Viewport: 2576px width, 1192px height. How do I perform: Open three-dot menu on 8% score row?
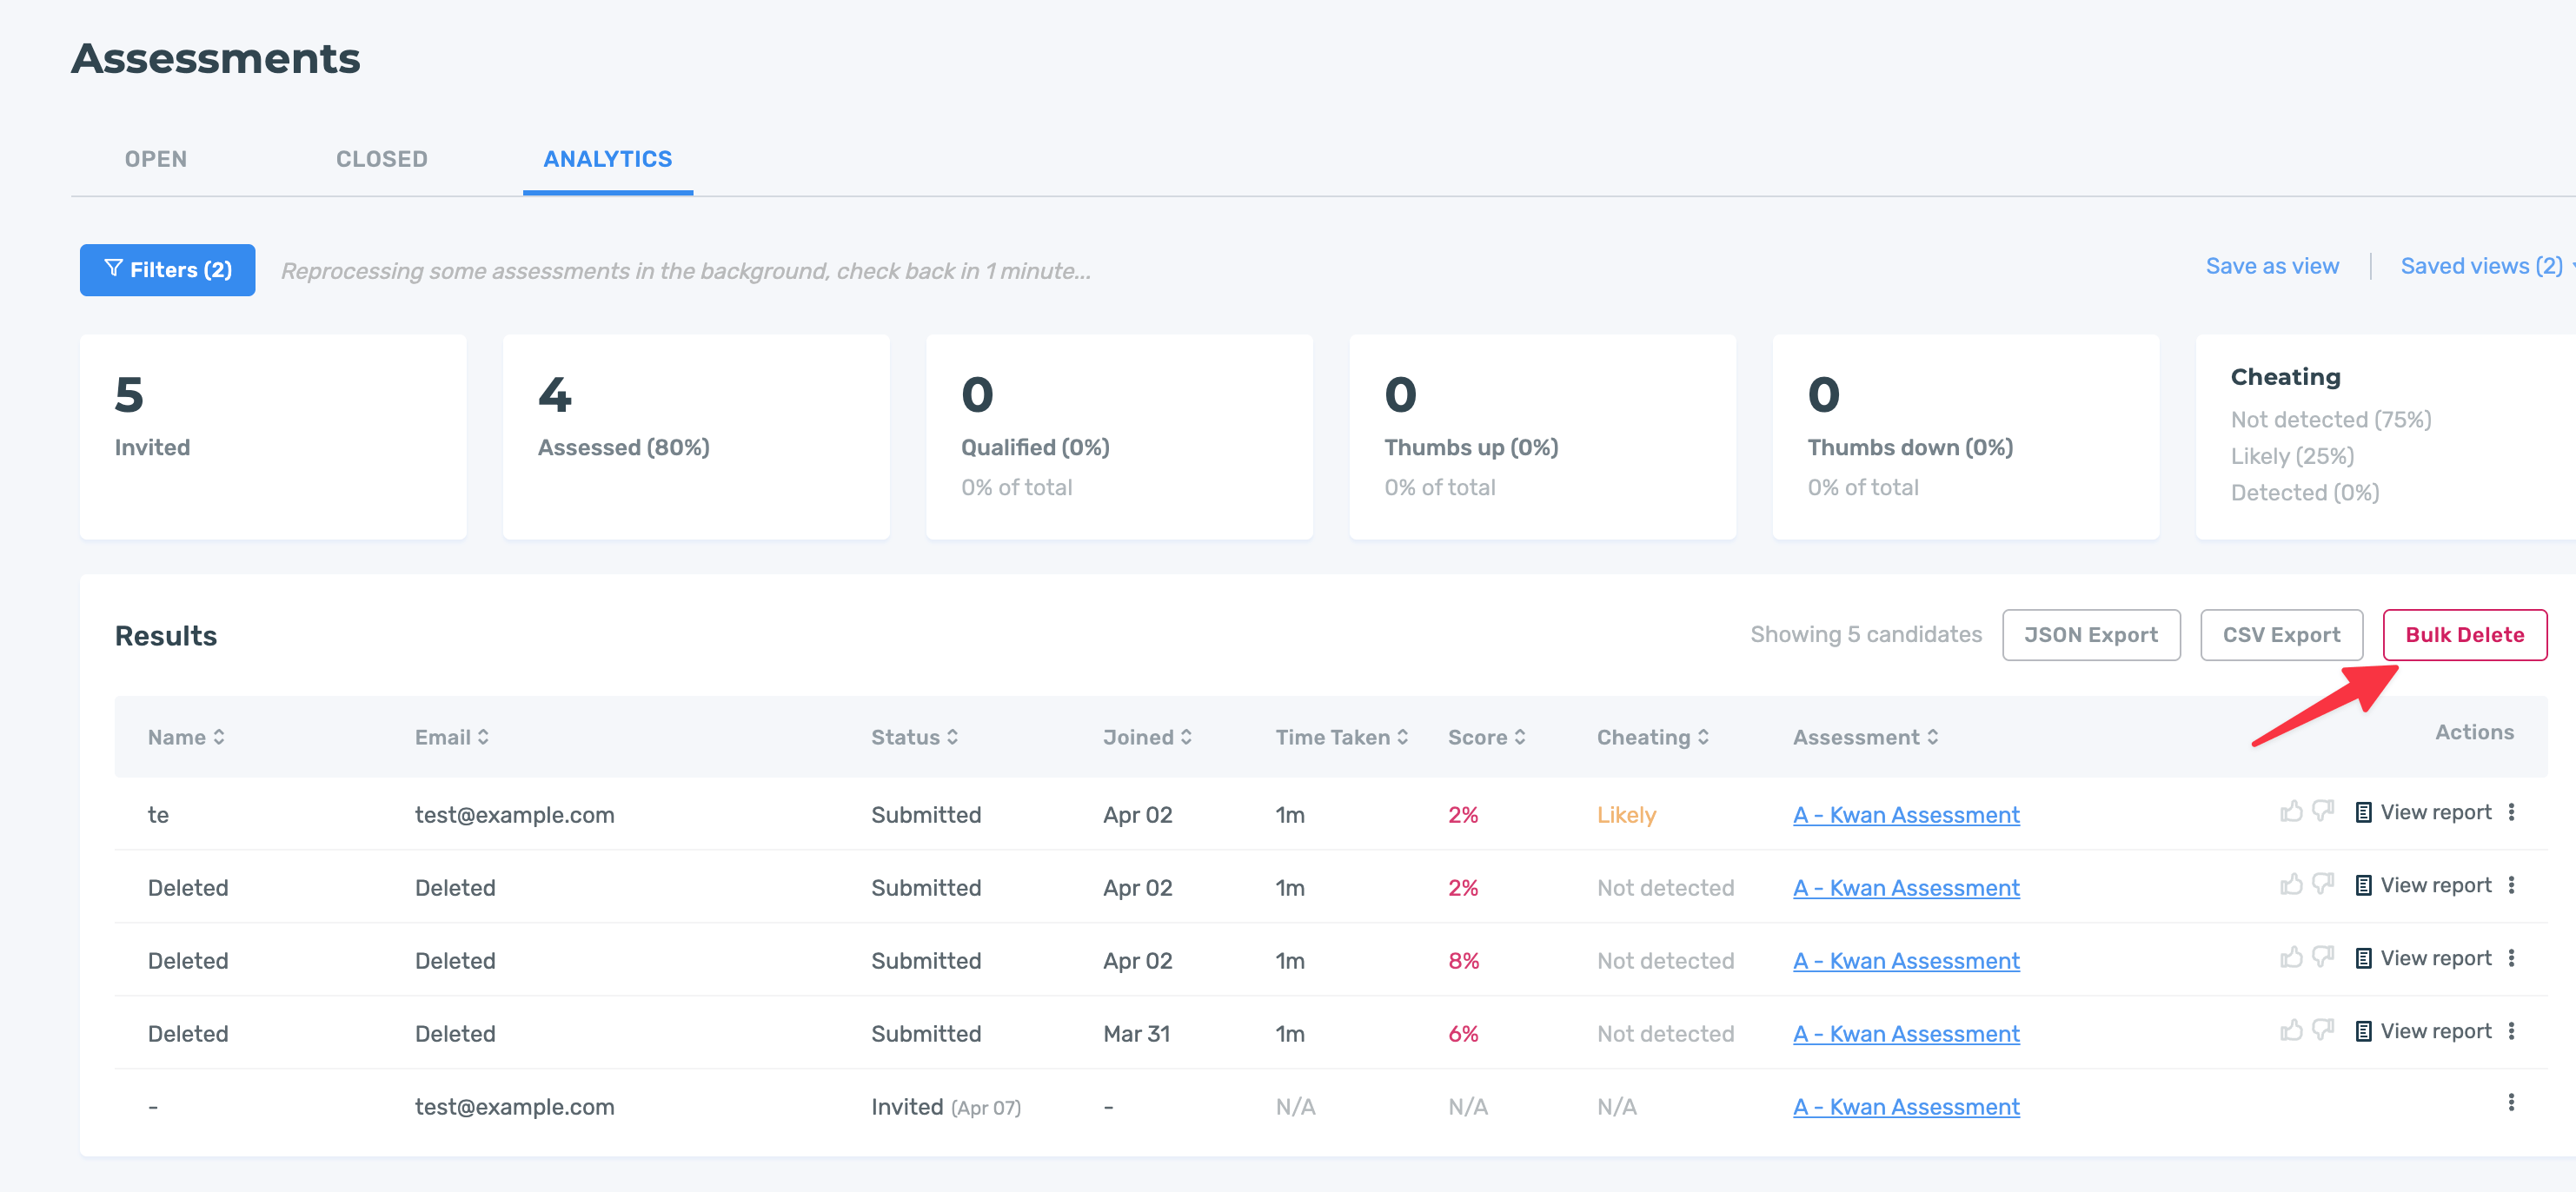point(2511,958)
